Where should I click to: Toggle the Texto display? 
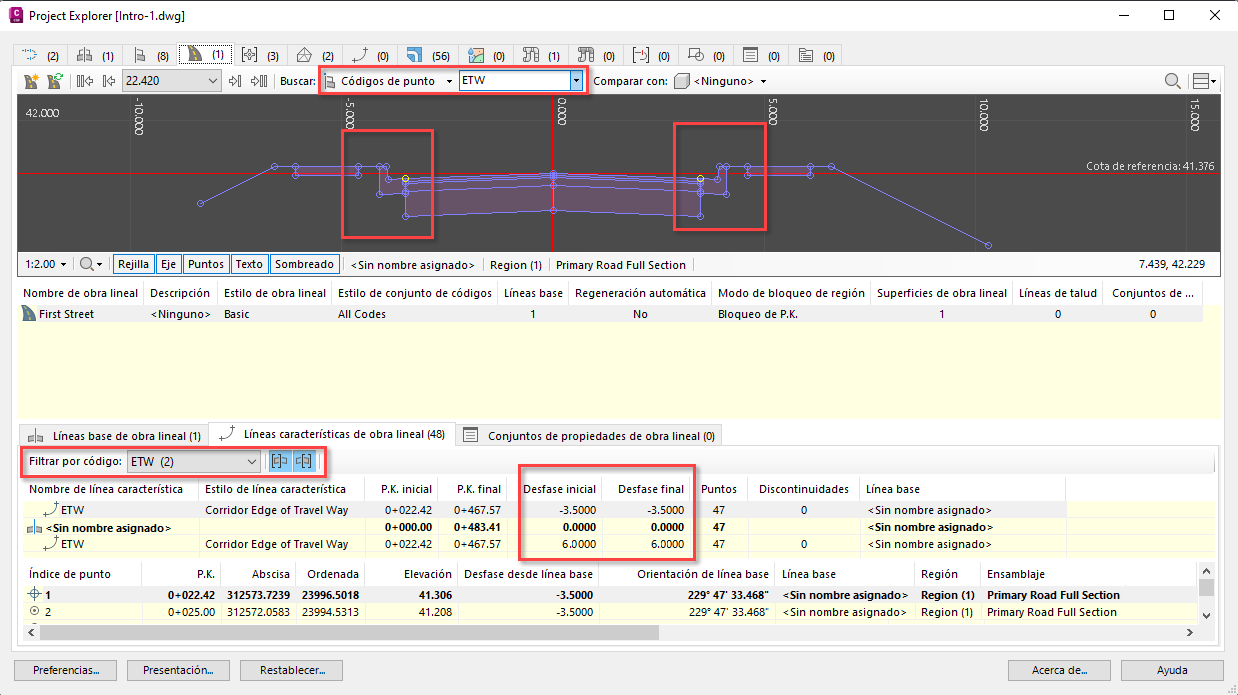tap(249, 264)
